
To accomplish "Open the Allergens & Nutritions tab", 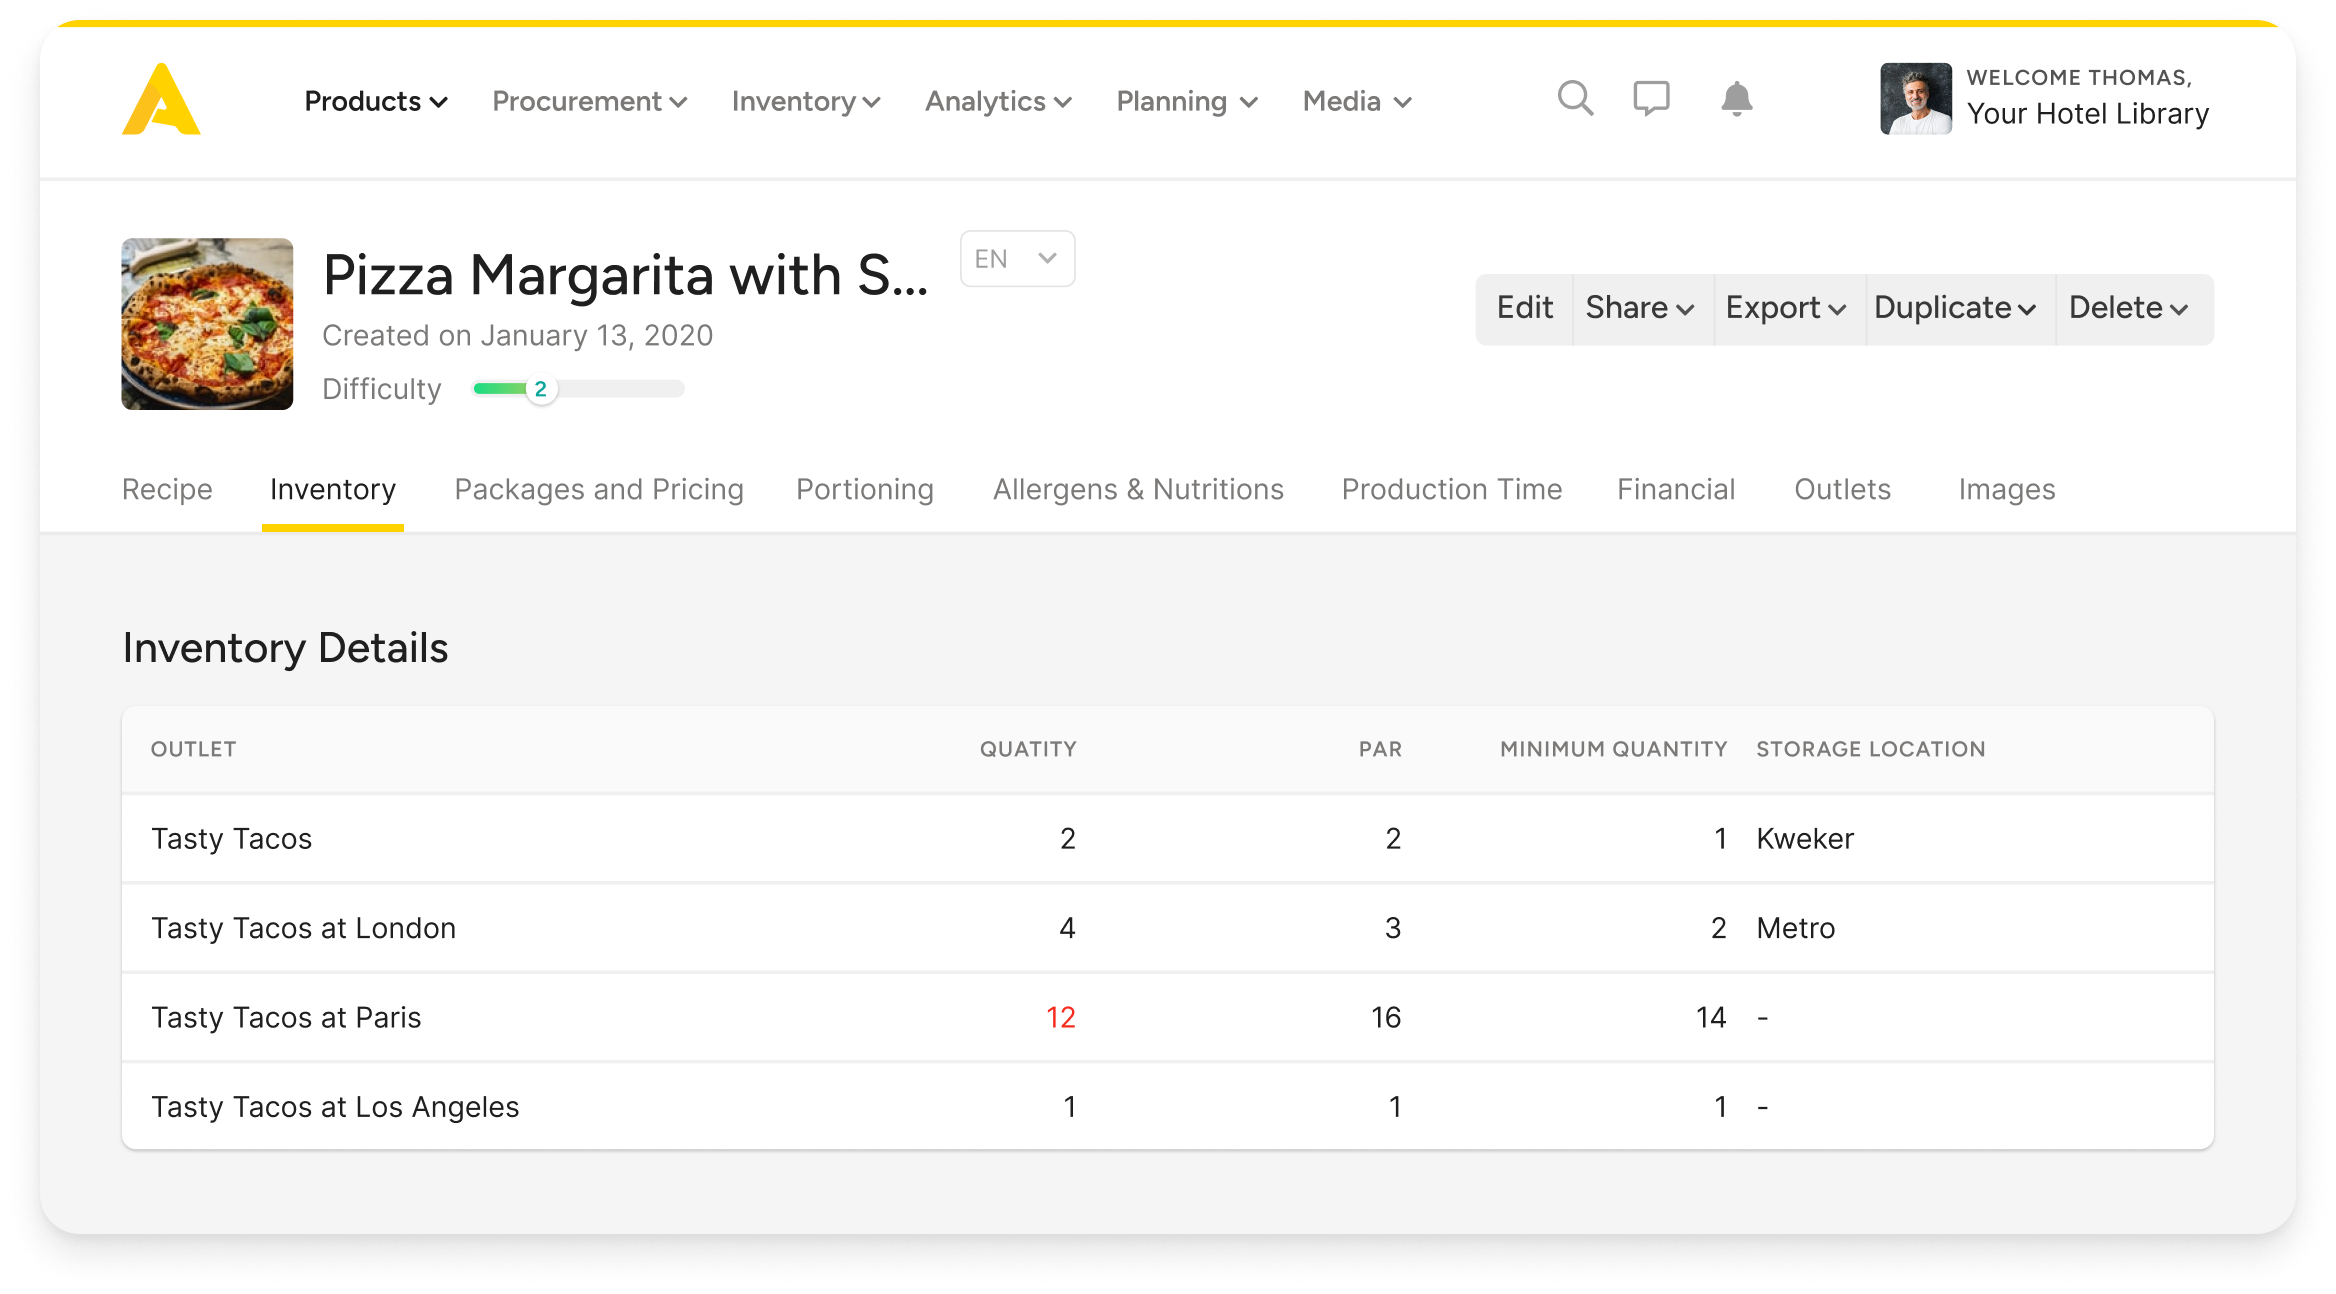I will click(1137, 489).
